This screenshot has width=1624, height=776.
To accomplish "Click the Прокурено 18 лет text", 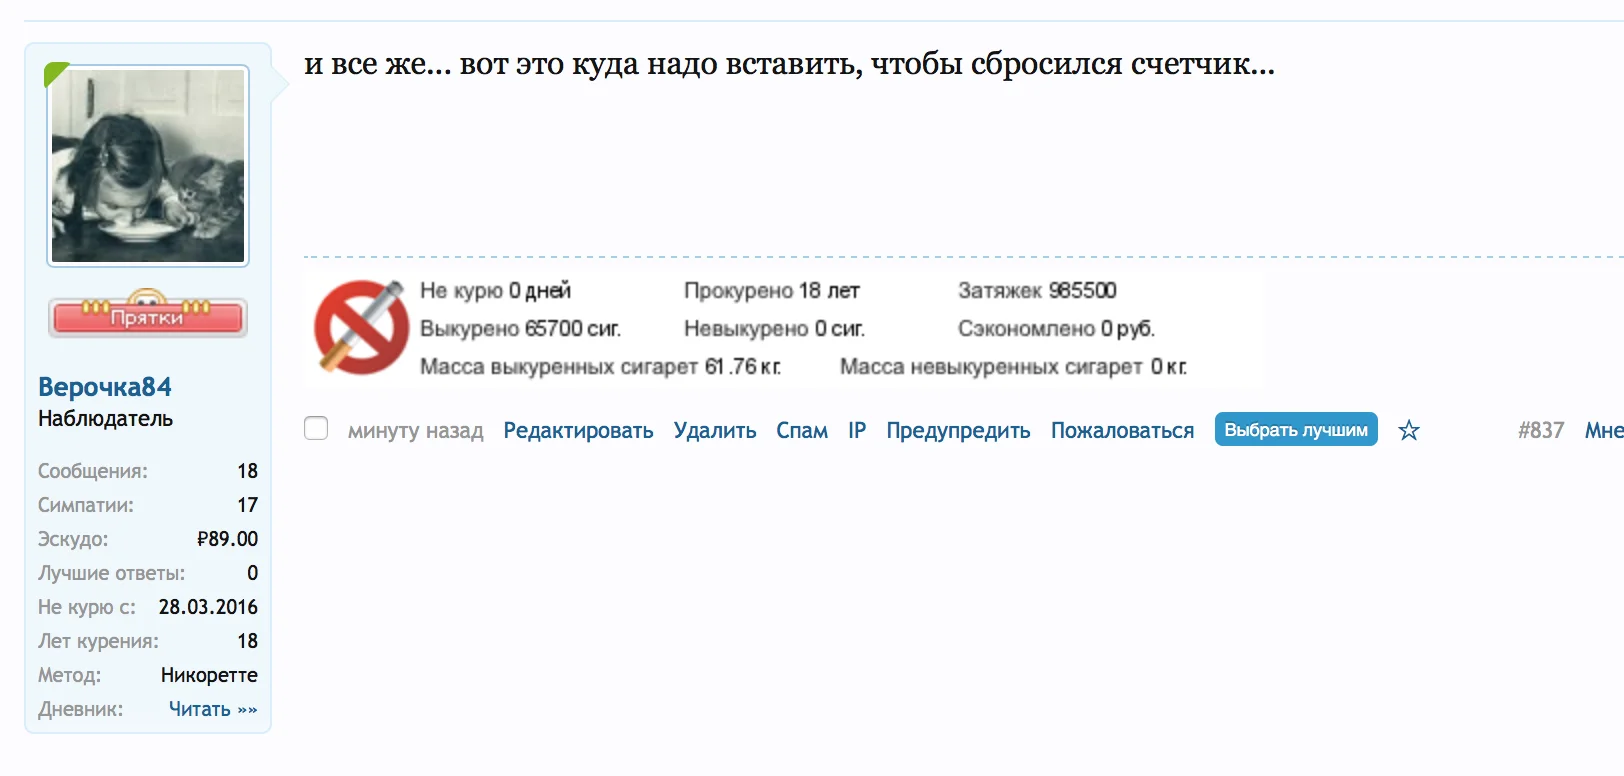I will click(x=772, y=291).
